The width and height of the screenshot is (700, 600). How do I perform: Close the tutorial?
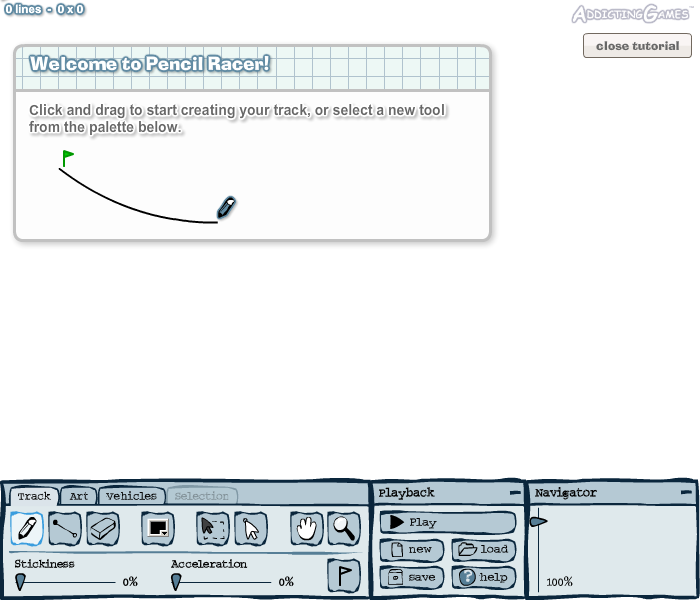tap(638, 46)
